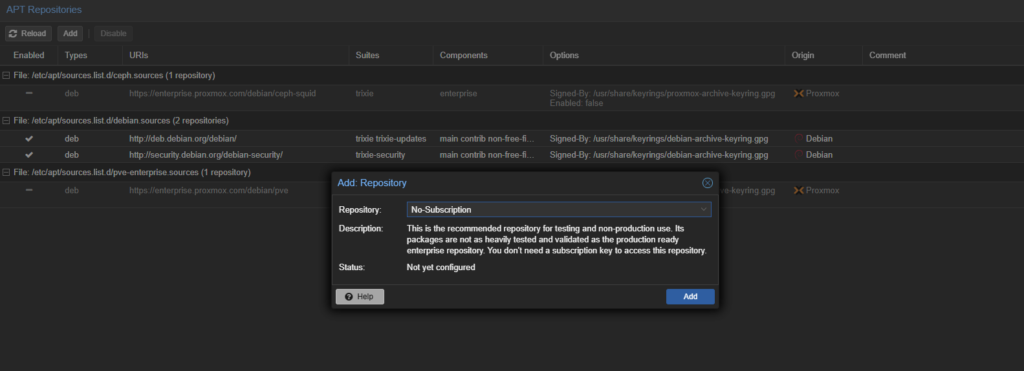The width and height of the screenshot is (1024, 371).
Task: Click the disabled dash icon for ceph-squid row
Action: pos(29,93)
